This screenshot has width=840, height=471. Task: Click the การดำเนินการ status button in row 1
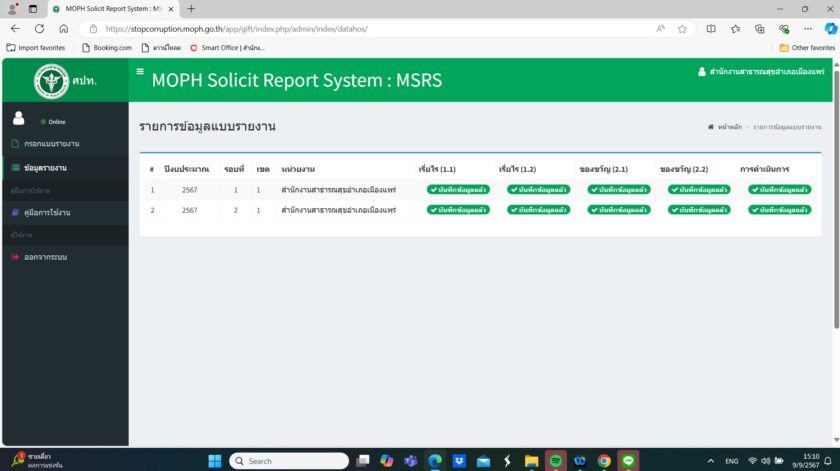pyautogui.click(x=779, y=190)
